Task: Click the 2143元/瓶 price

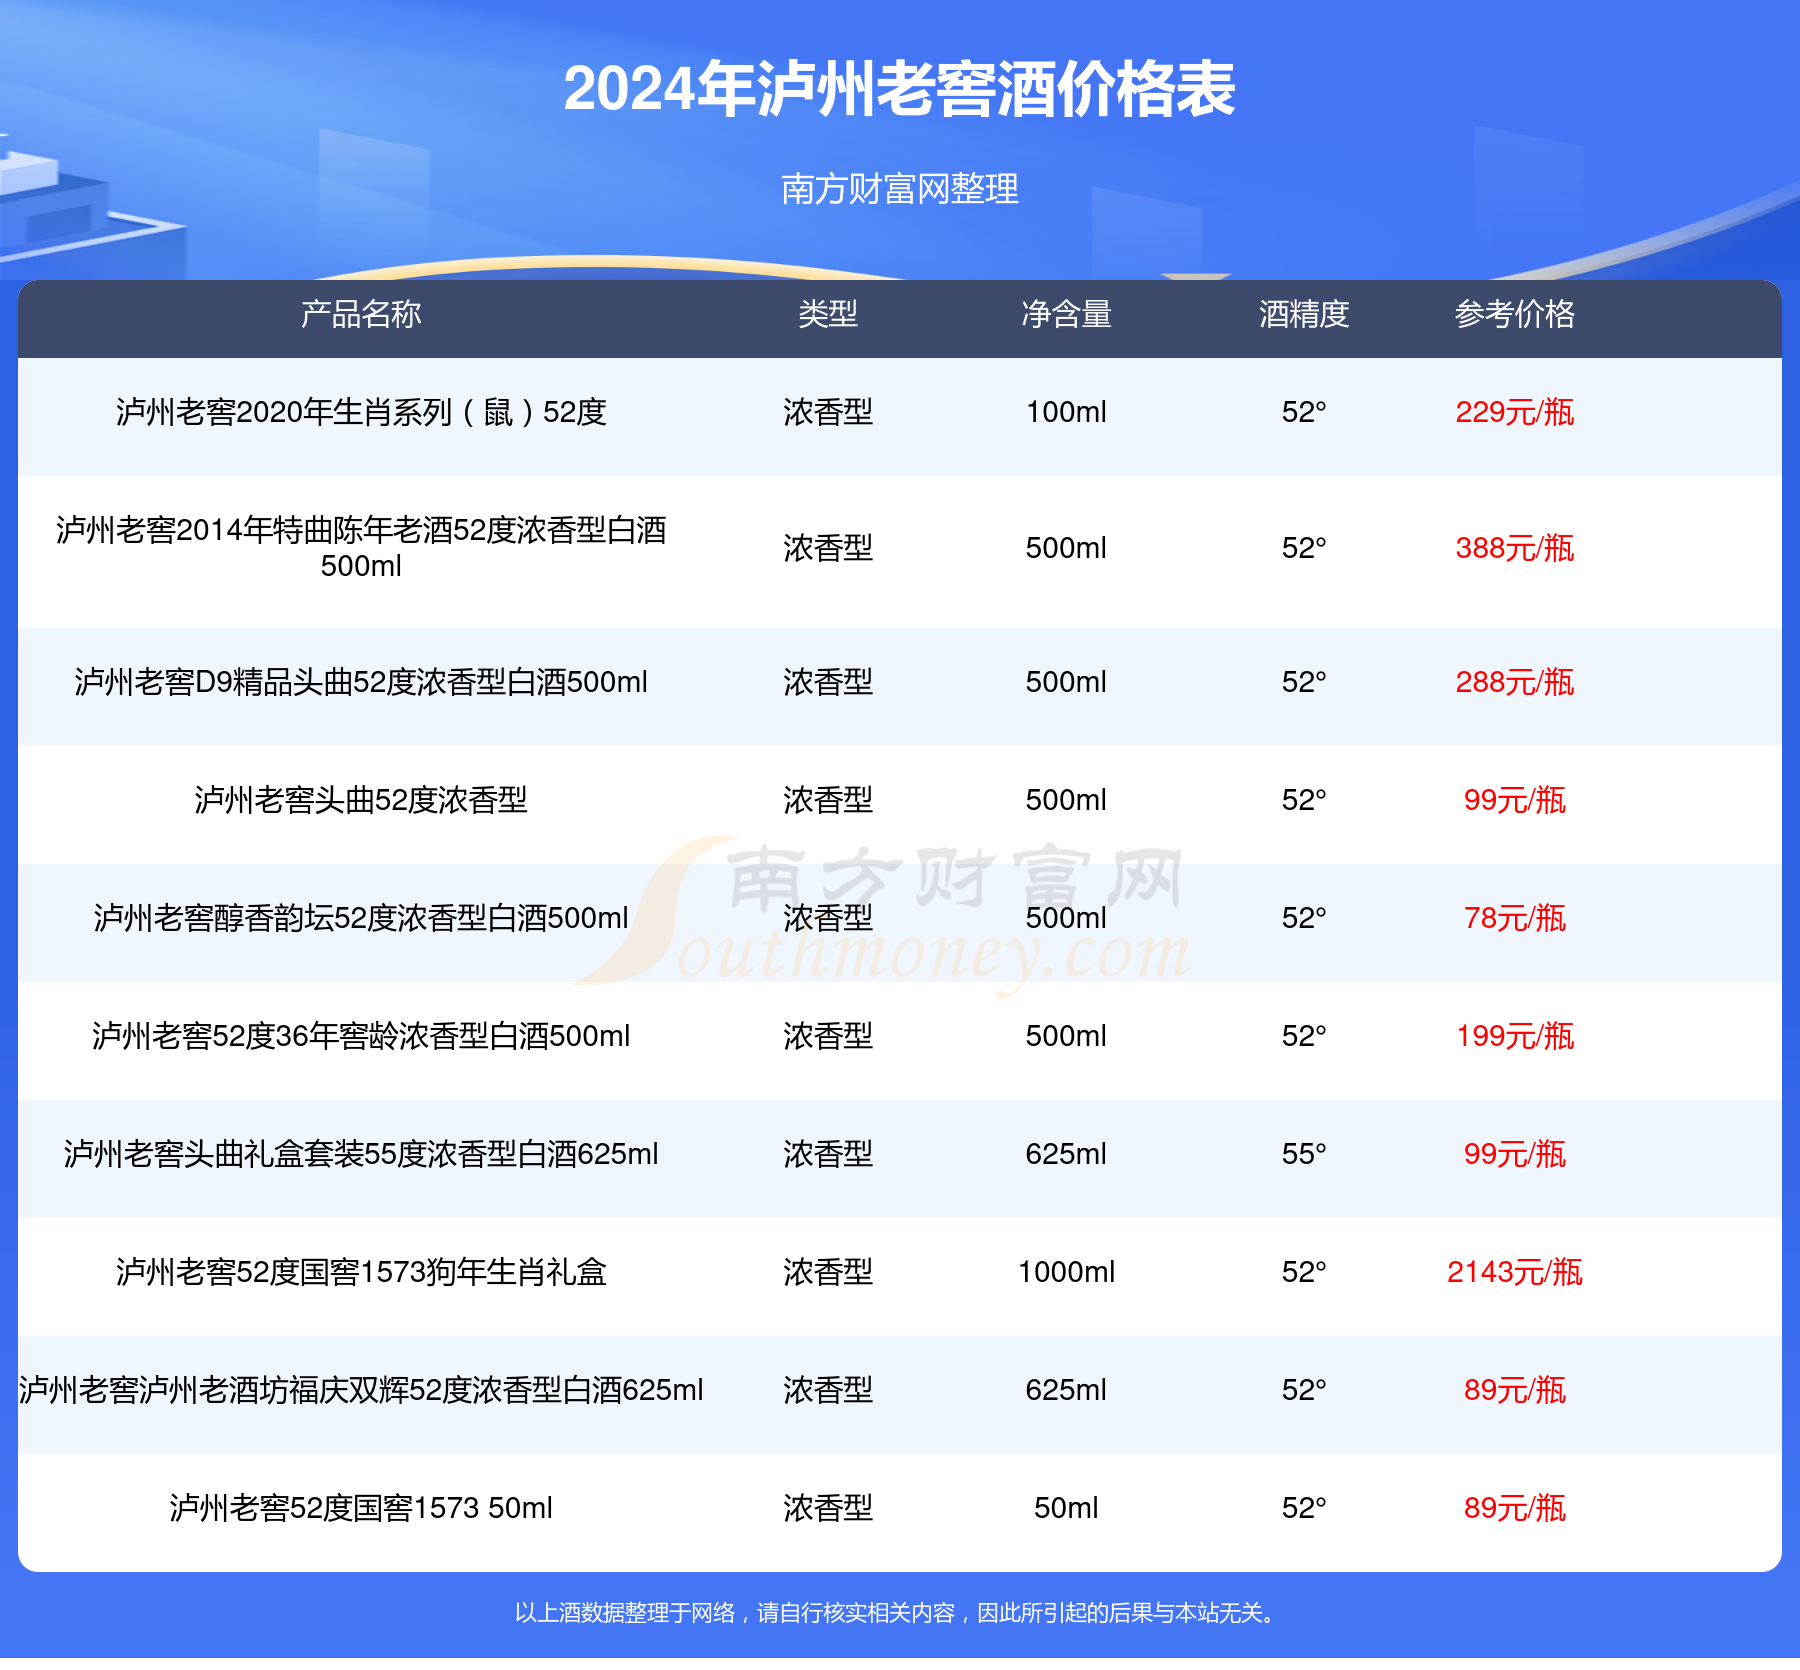Action: point(1515,1272)
